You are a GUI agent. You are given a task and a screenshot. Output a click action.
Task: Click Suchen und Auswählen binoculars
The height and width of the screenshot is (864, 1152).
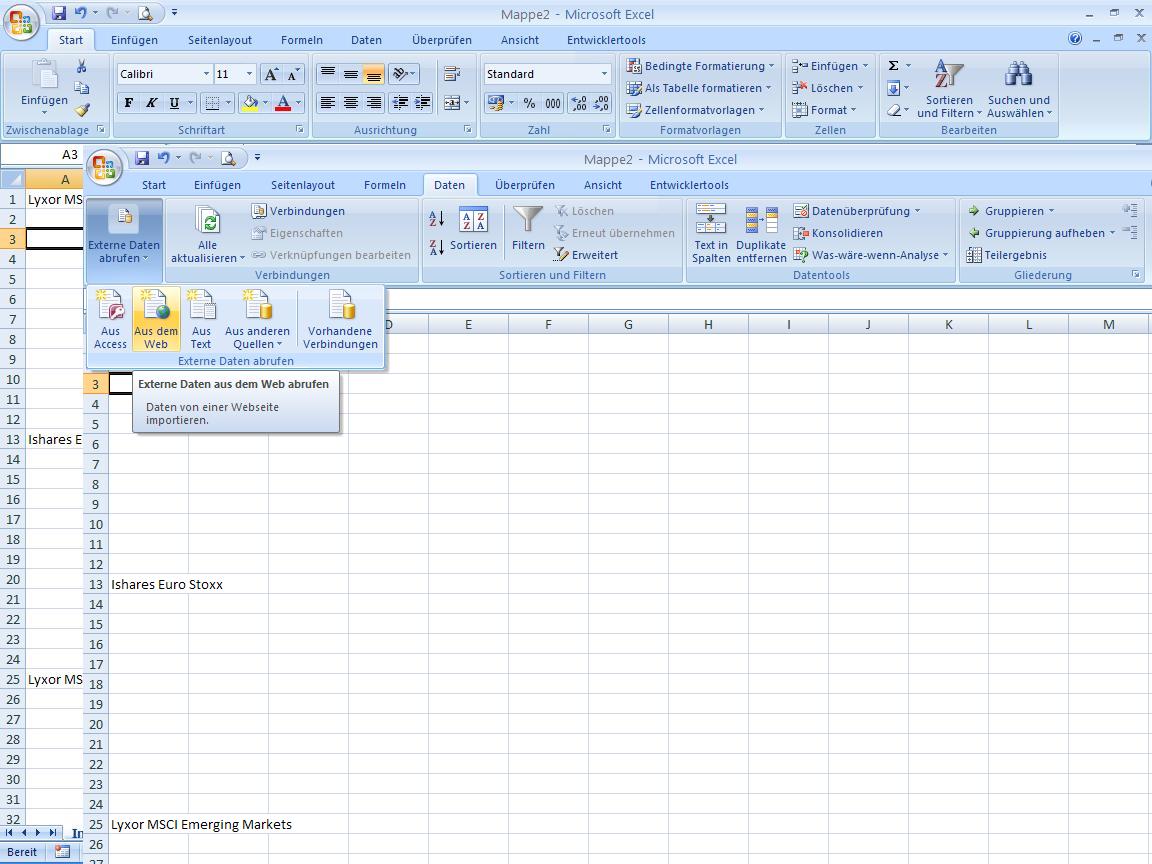coord(1019,89)
